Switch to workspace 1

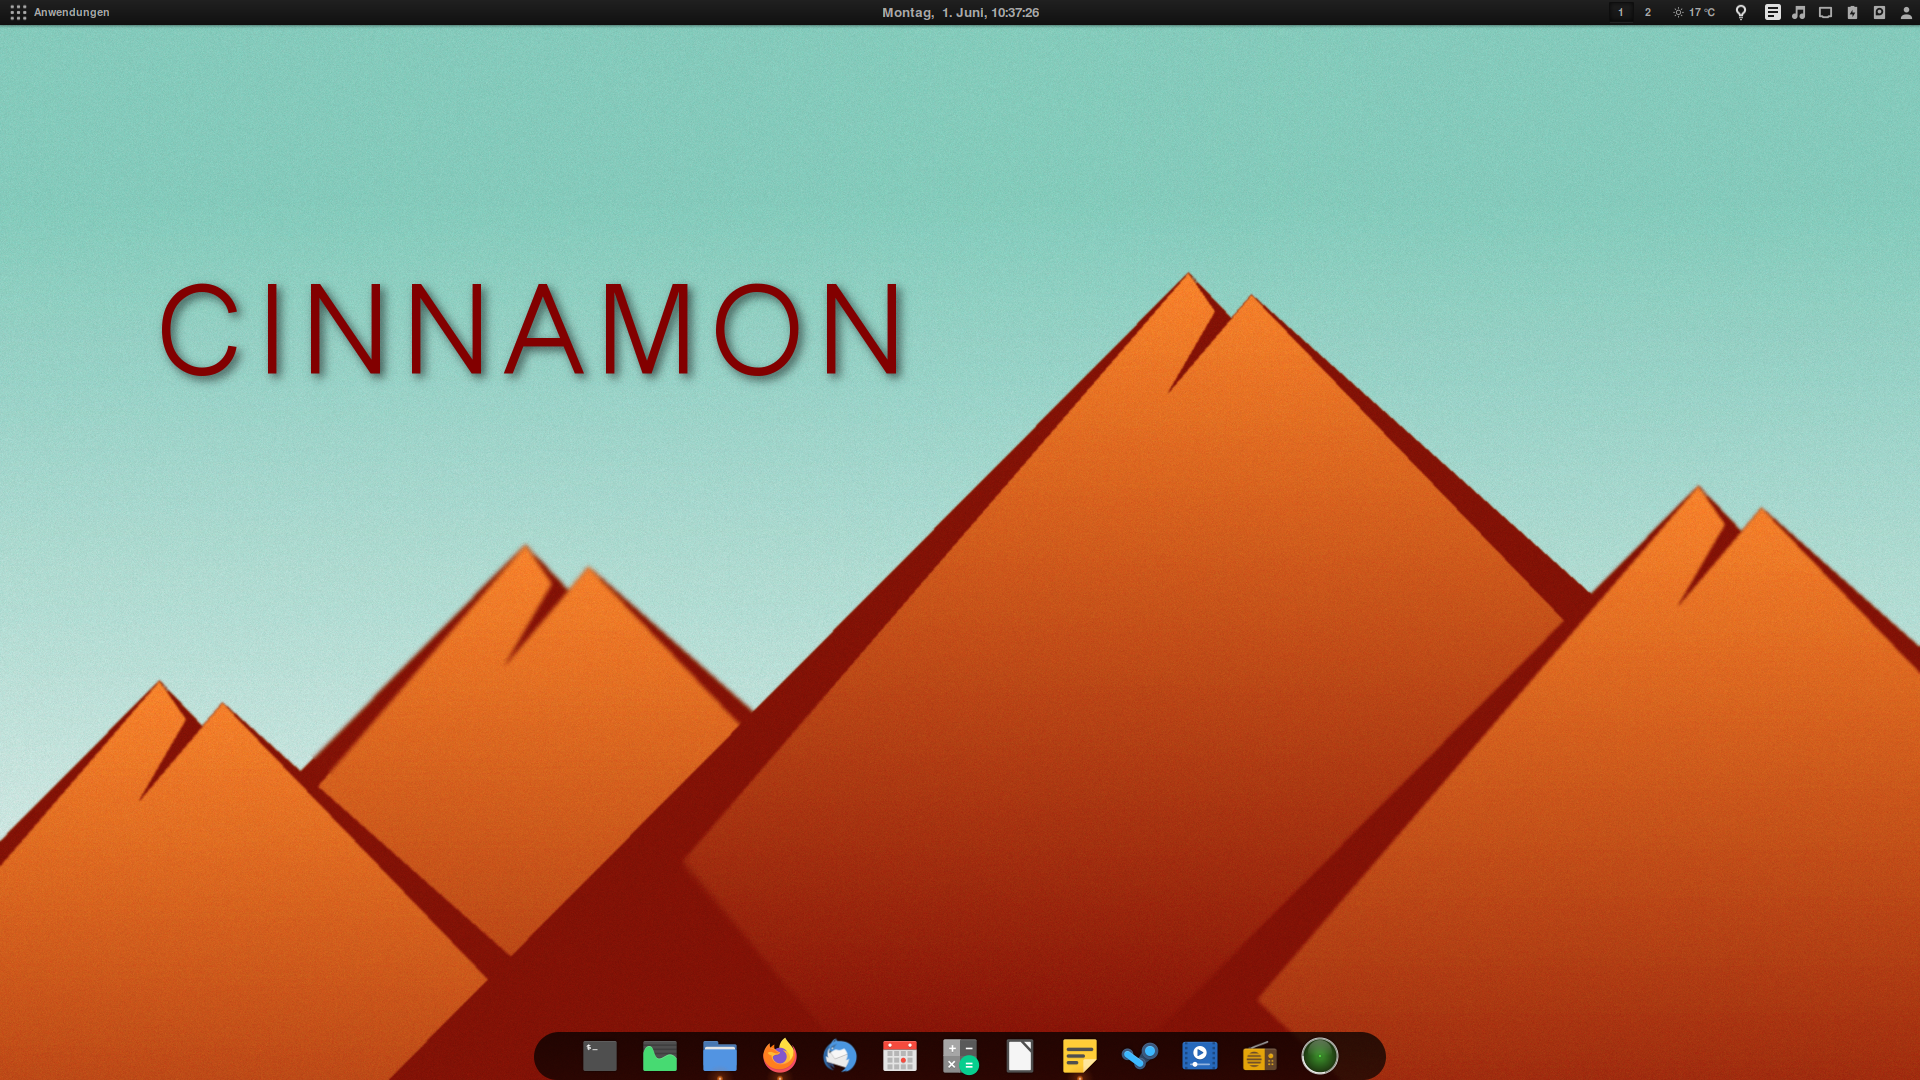click(x=1621, y=12)
